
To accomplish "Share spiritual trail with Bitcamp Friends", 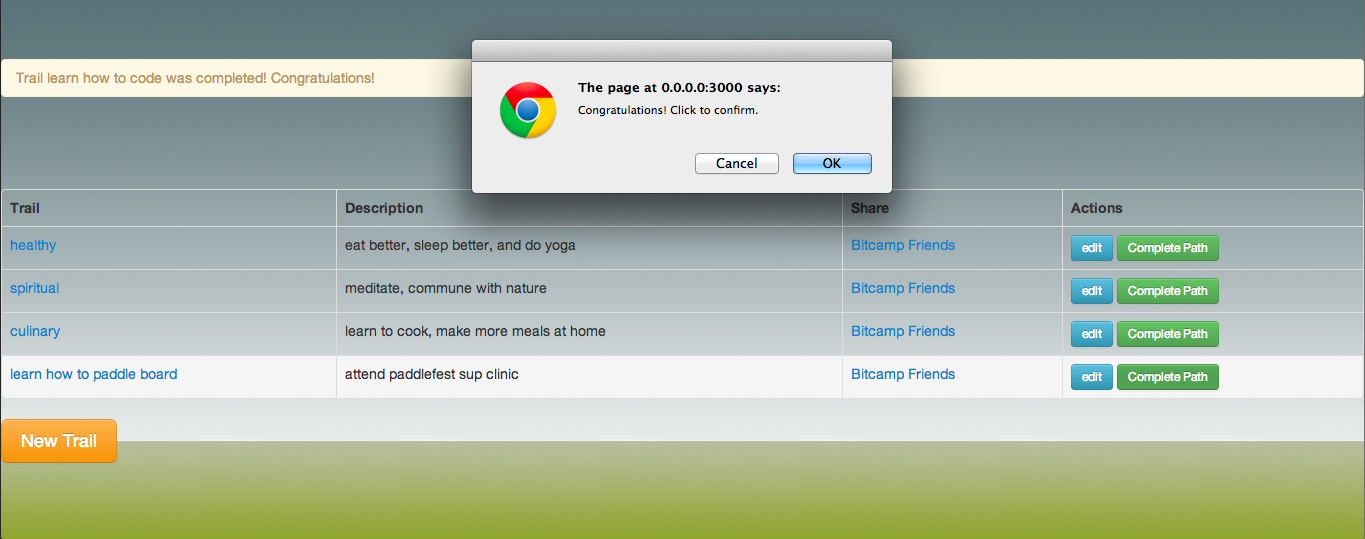I will [x=903, y=288].
